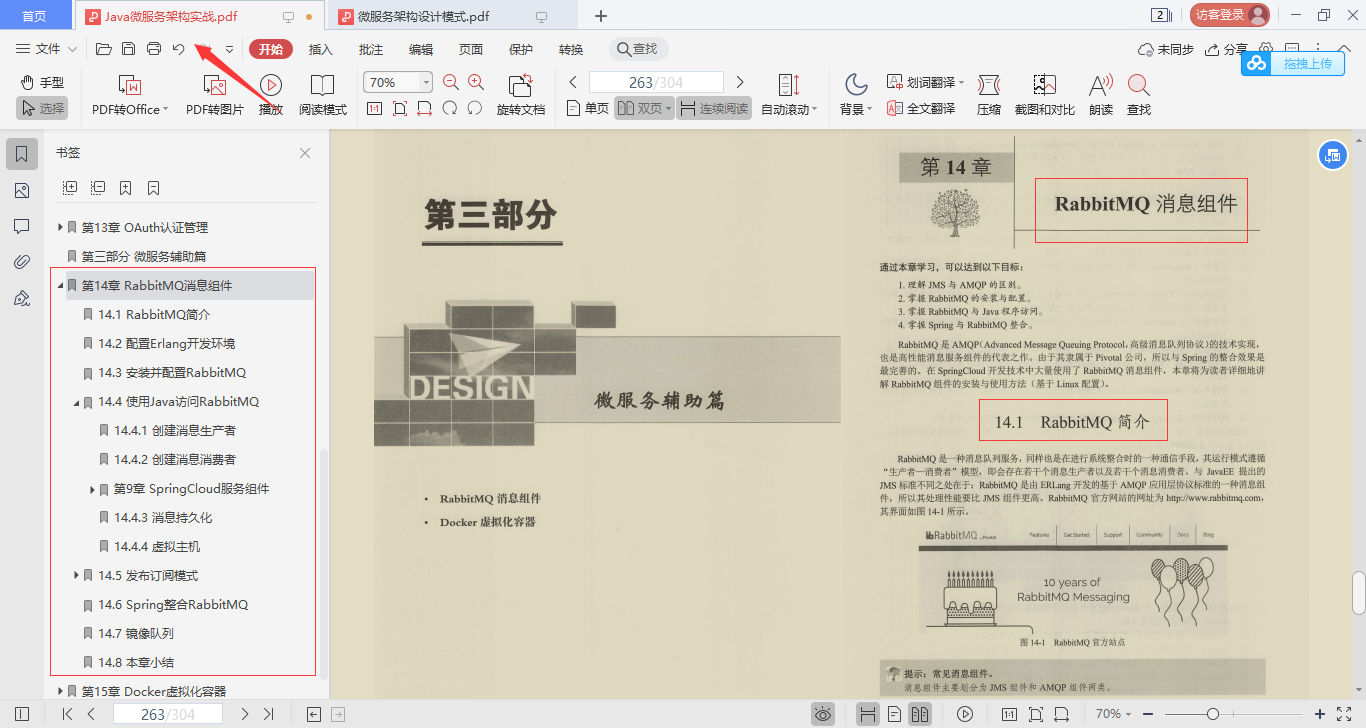Start slideshow with 播放 button
This screenshot has height=728, width=1366.
271,96
